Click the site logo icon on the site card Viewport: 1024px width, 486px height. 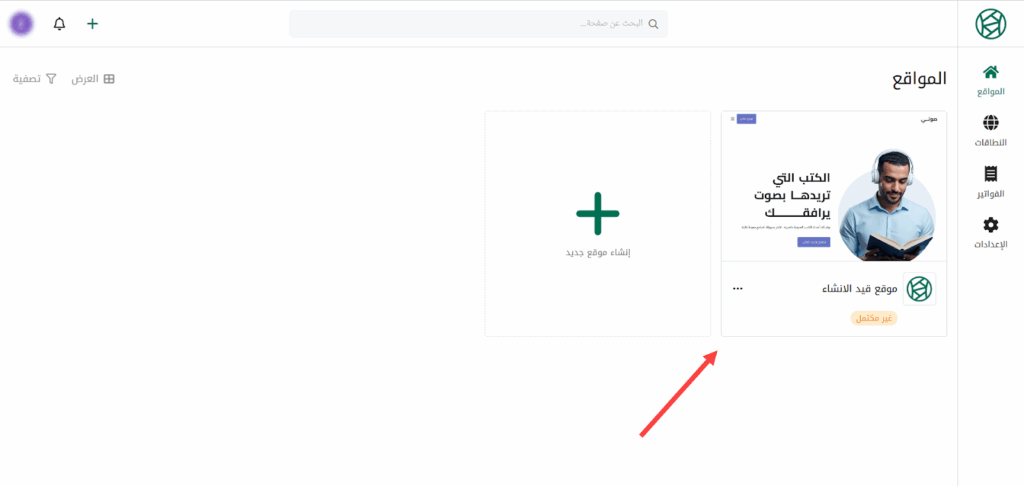tap(919, 289)
